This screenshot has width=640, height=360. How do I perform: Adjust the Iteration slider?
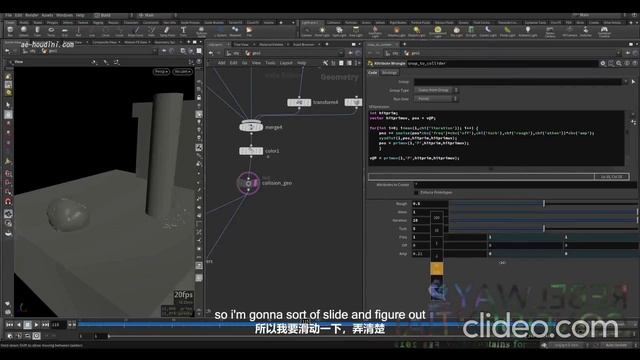(544, 220)
